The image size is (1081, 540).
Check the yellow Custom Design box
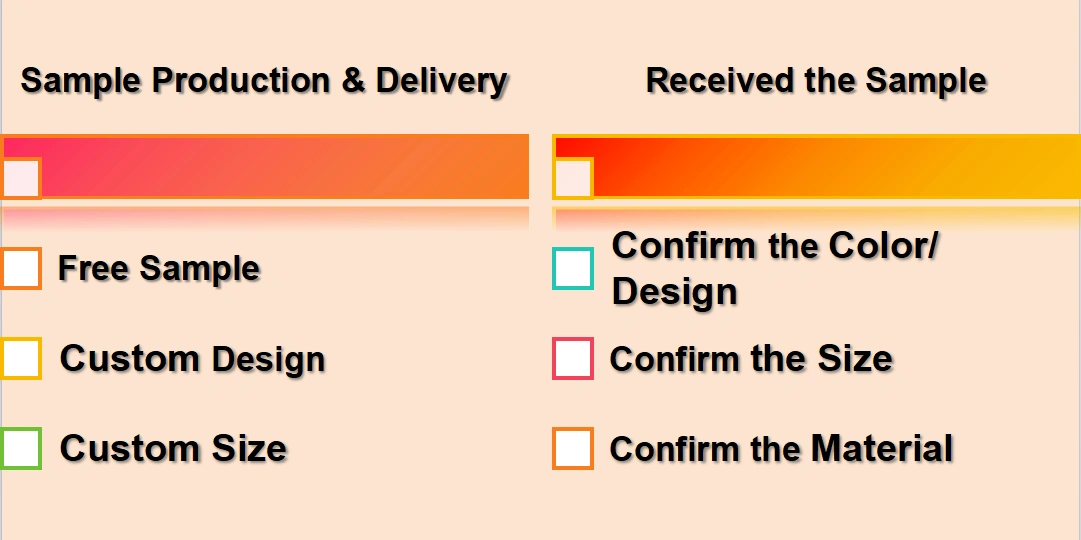coord(21,359)
